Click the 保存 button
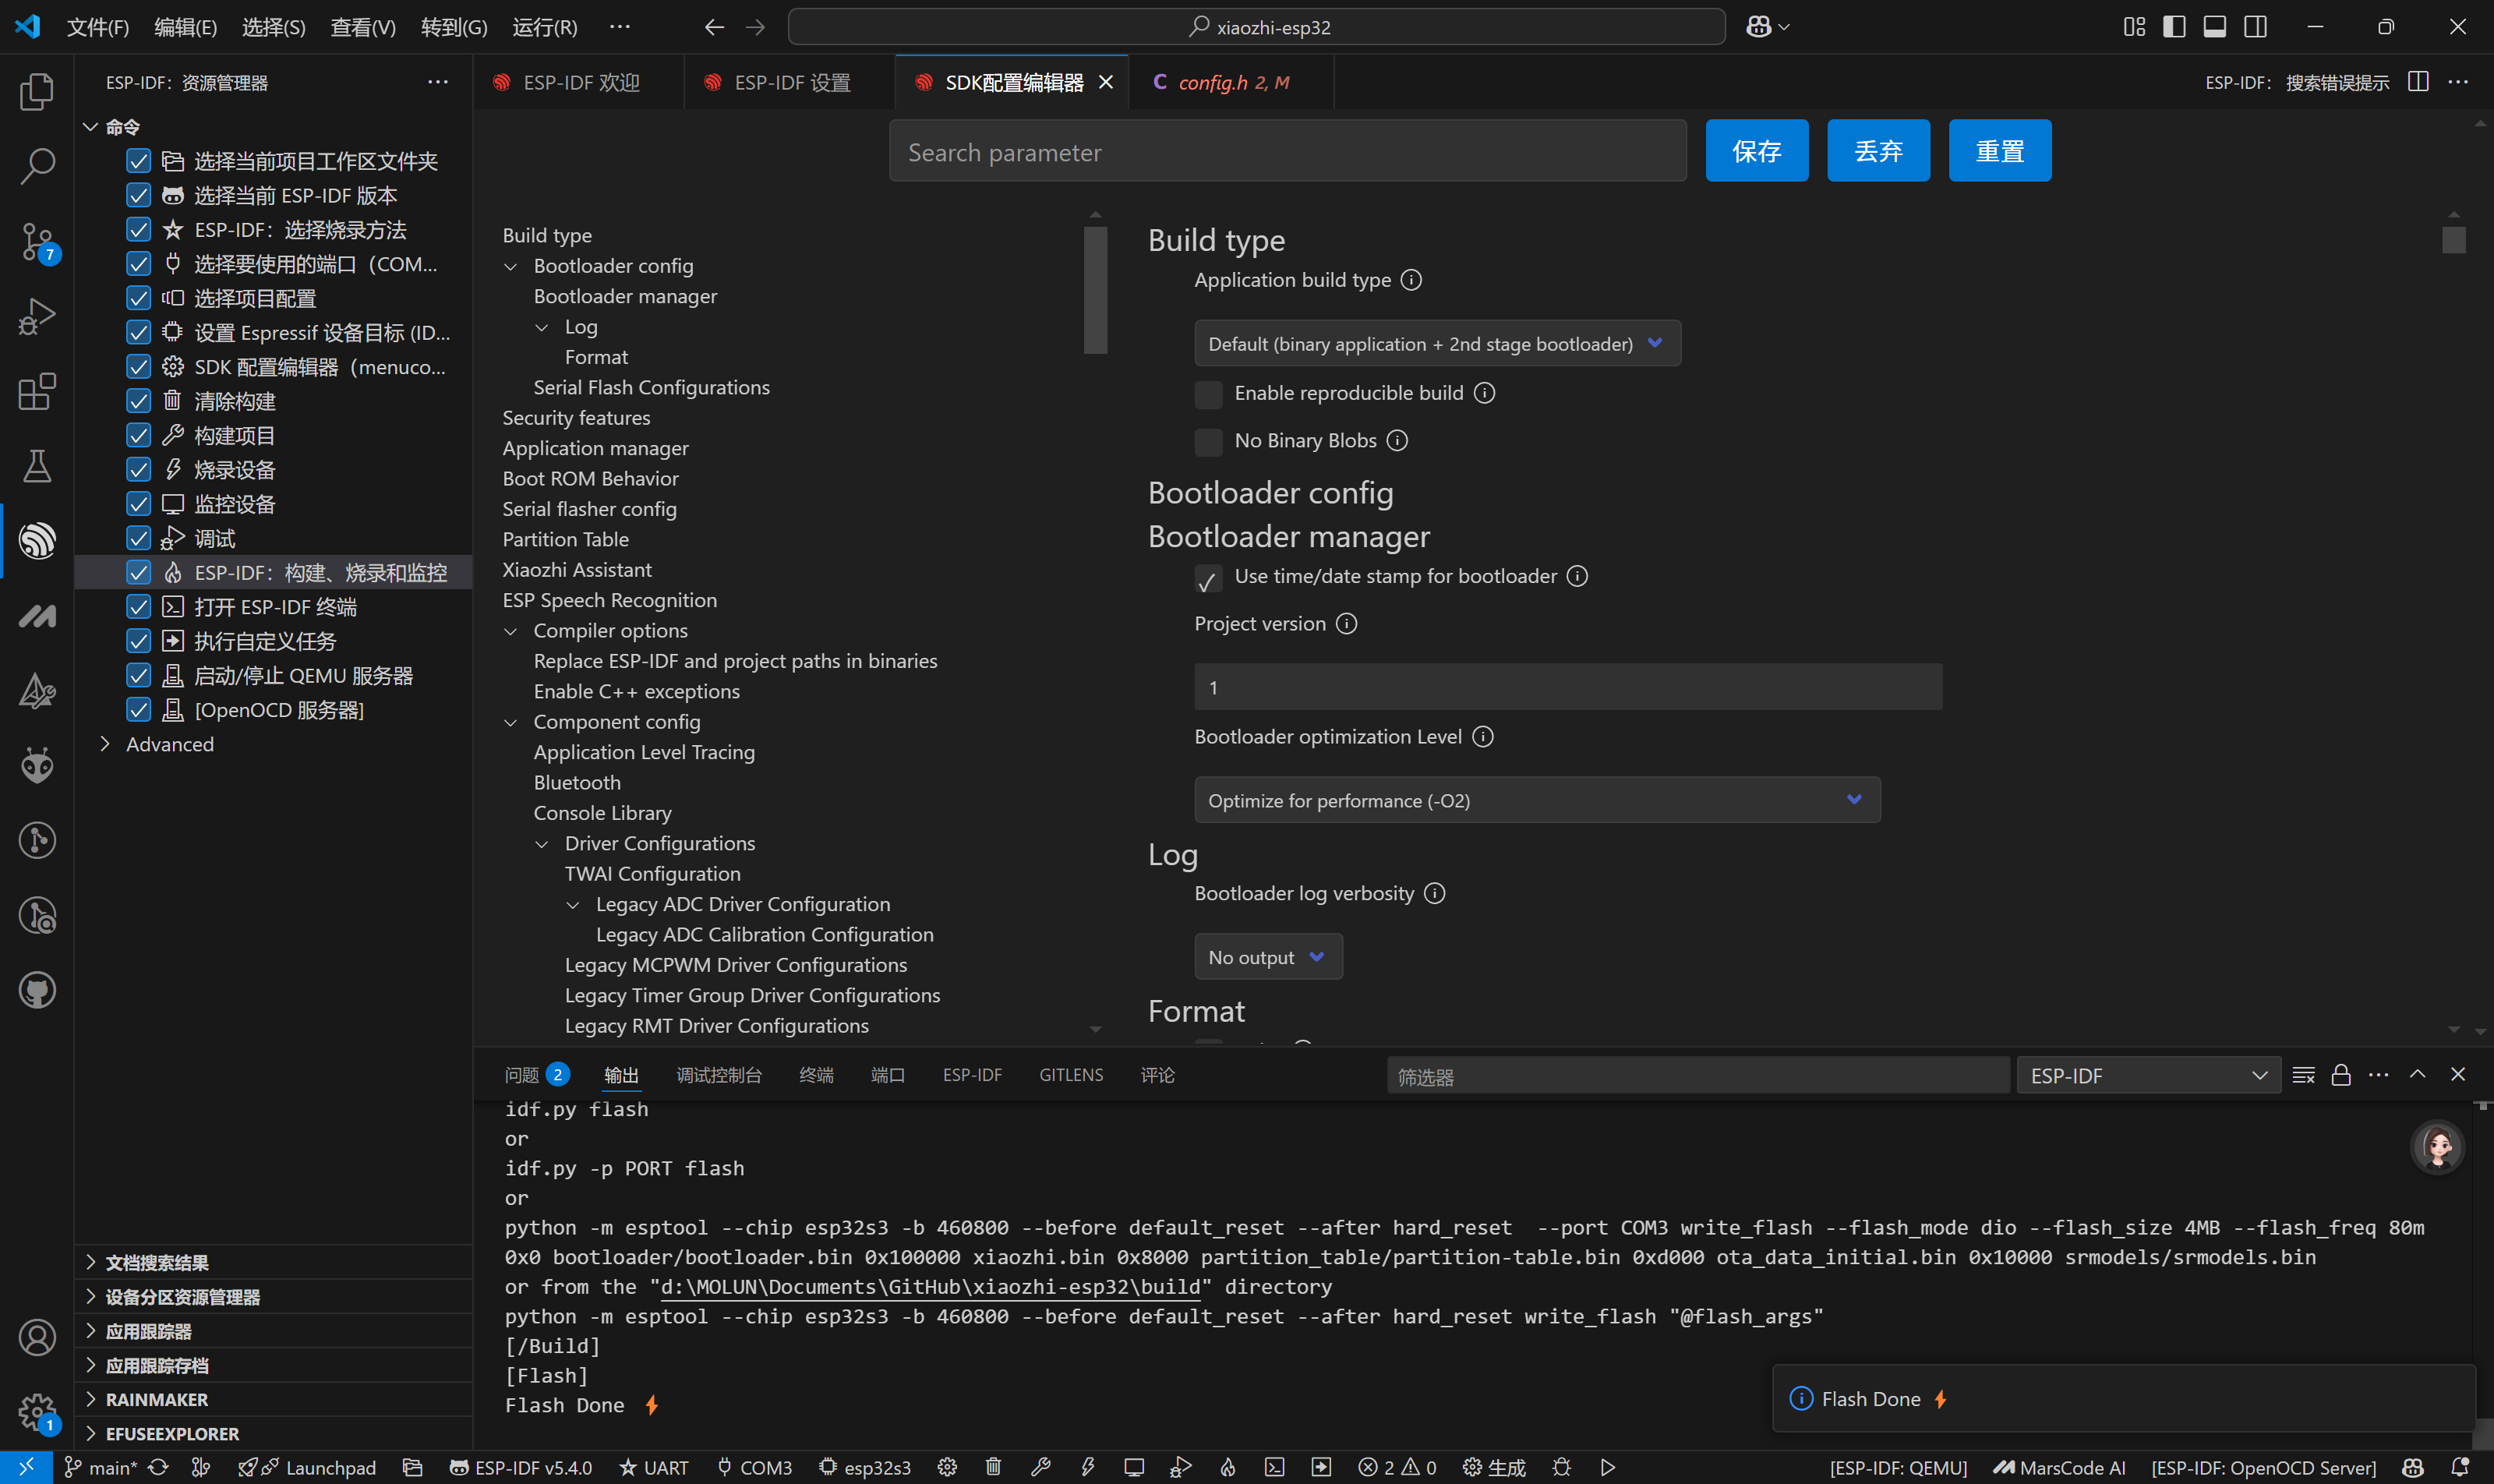The image size is (2494, 1484). (1756, 151)
